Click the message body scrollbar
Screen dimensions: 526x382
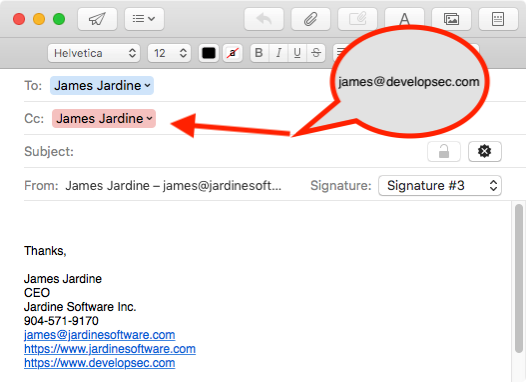pos(519,278)
